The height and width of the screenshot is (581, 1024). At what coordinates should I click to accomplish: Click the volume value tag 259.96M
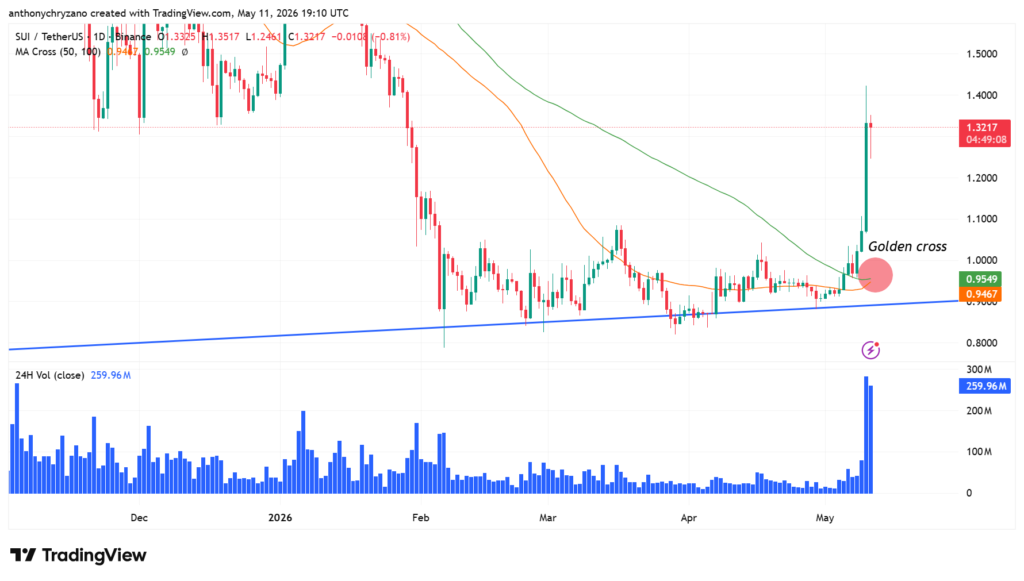pyautogui.click(x=985, y=386)
